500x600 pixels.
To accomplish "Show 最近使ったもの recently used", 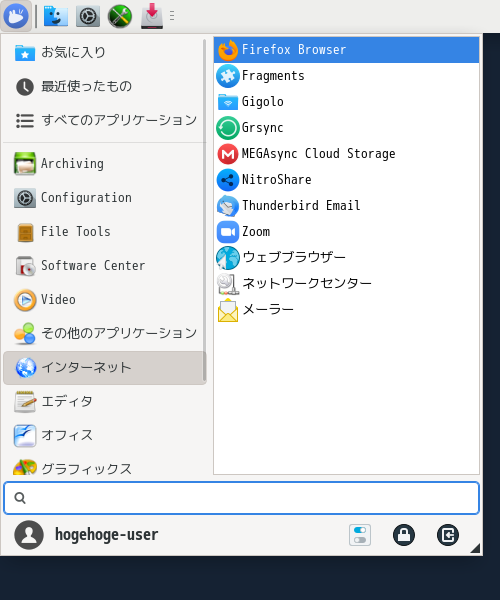I will pyautogui.click(x=103, y=86).
